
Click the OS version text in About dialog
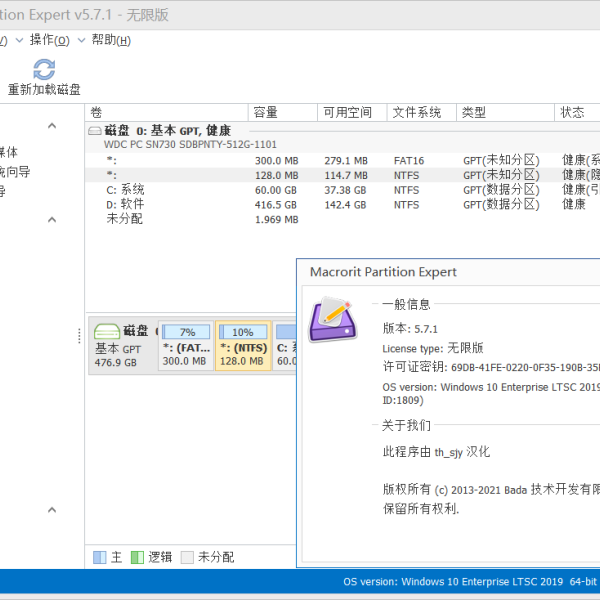pos(491,393)
